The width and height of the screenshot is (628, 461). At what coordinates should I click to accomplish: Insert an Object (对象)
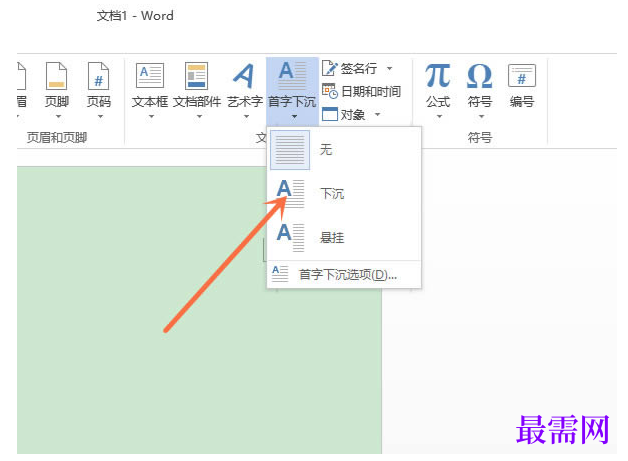click(x=343, y=115)
